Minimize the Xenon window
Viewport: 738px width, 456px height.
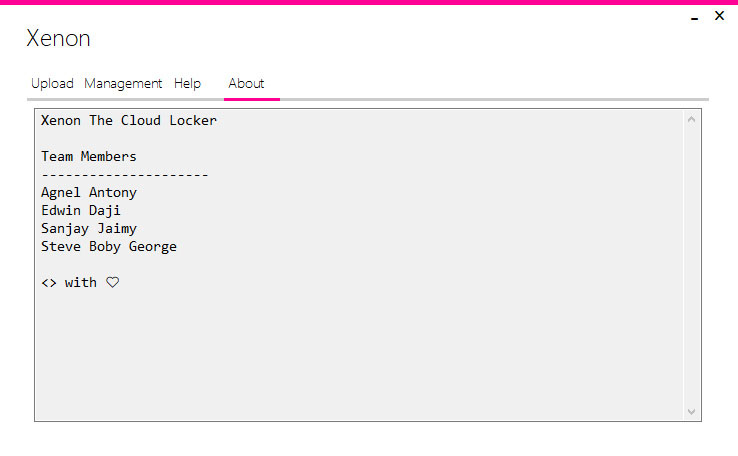pos(694,17)
